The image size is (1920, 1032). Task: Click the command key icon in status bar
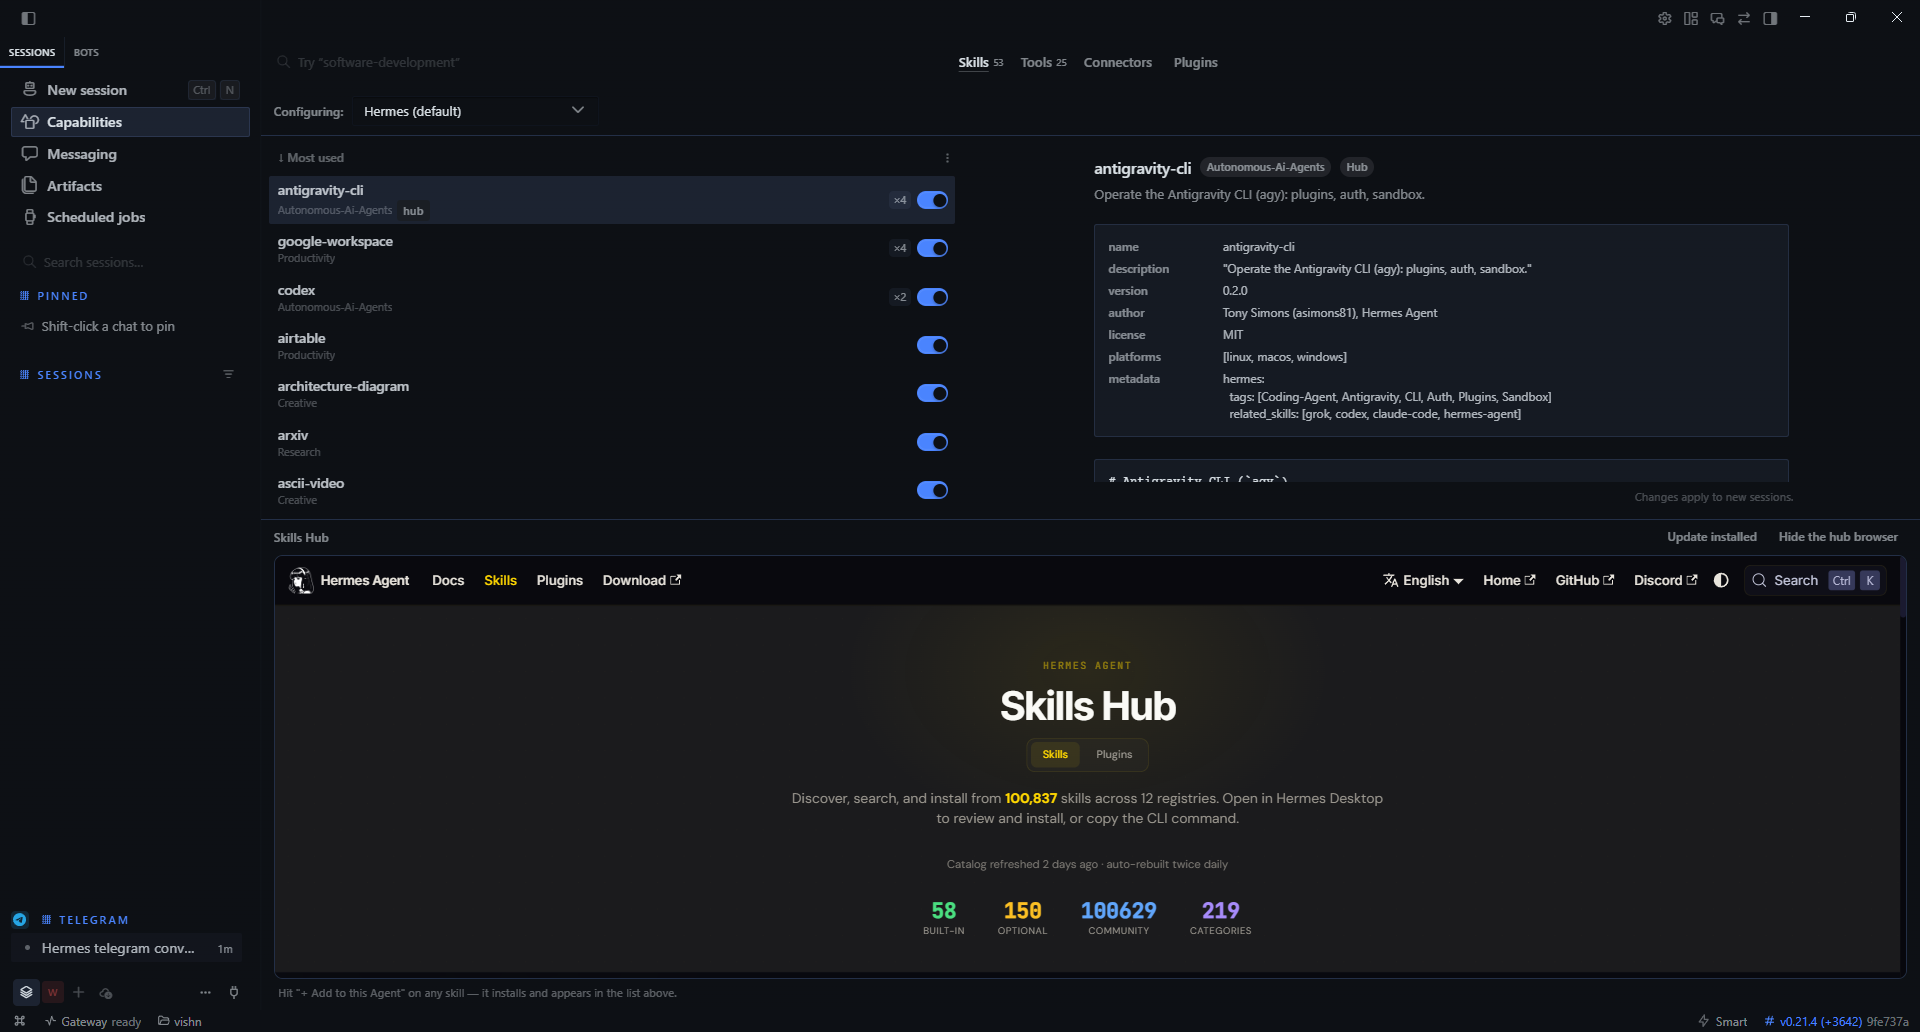pyautogui.click(x=20, y=1021)
